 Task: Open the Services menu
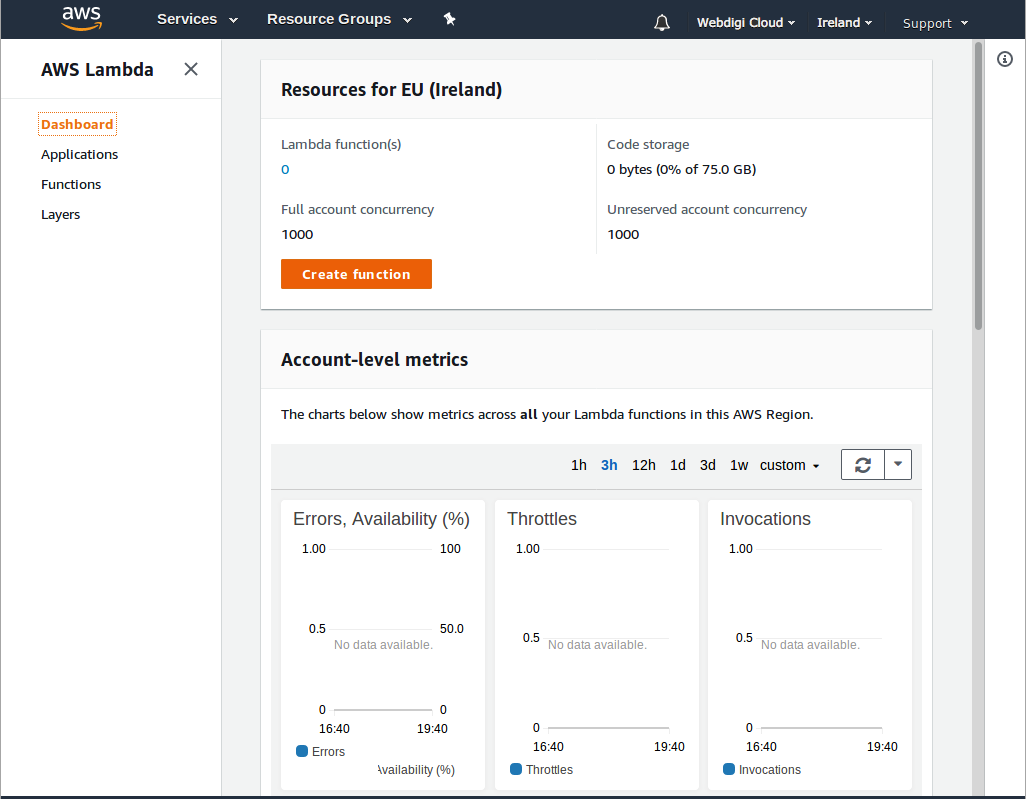(x=197, y=20)
